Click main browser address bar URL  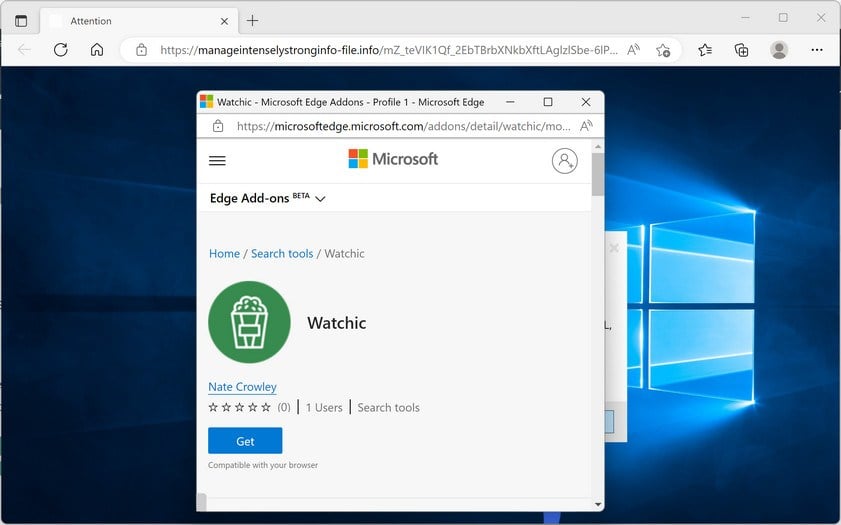389,50
